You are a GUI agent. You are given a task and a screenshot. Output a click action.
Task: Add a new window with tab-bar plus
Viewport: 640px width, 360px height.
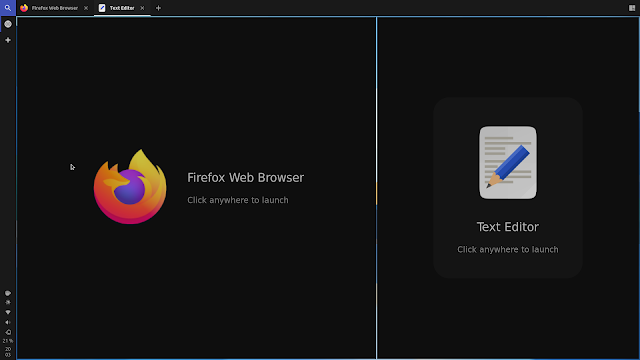pos(158,8)
